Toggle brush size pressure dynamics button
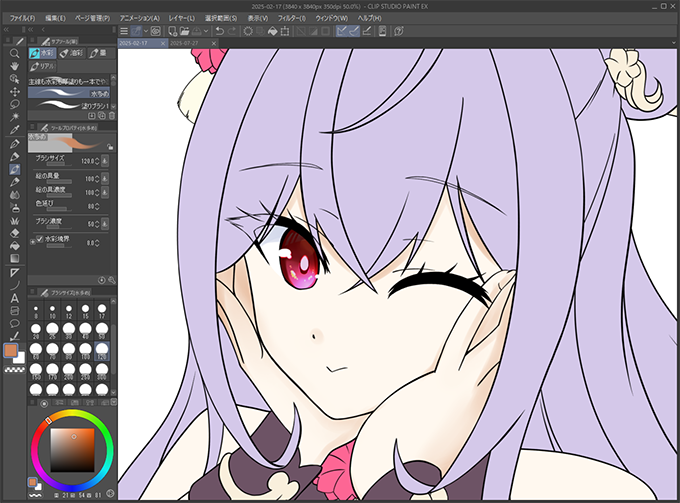Image resolution: width=680 pixels, height=503 pixels. tap(105, 161)
